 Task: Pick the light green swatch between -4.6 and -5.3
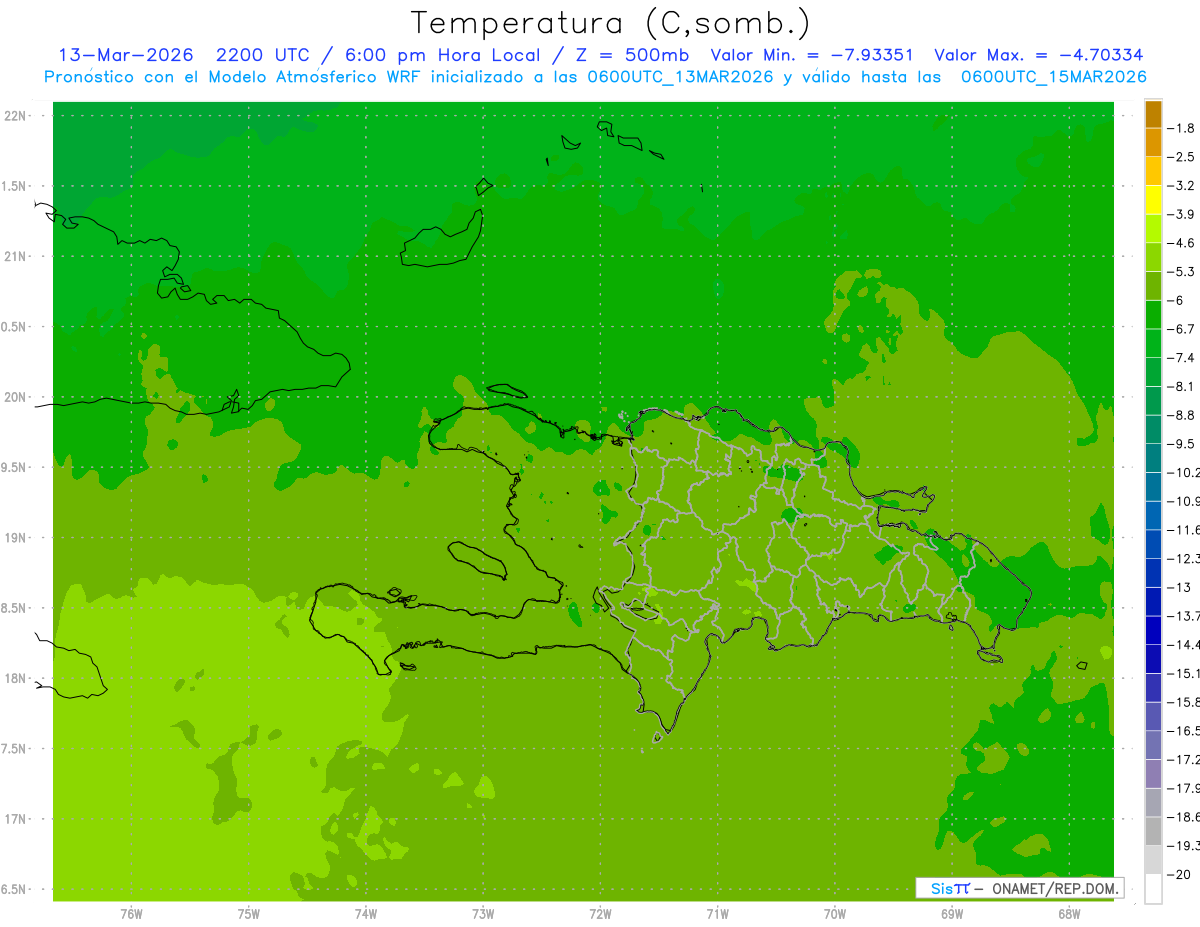click(1153, 258)
